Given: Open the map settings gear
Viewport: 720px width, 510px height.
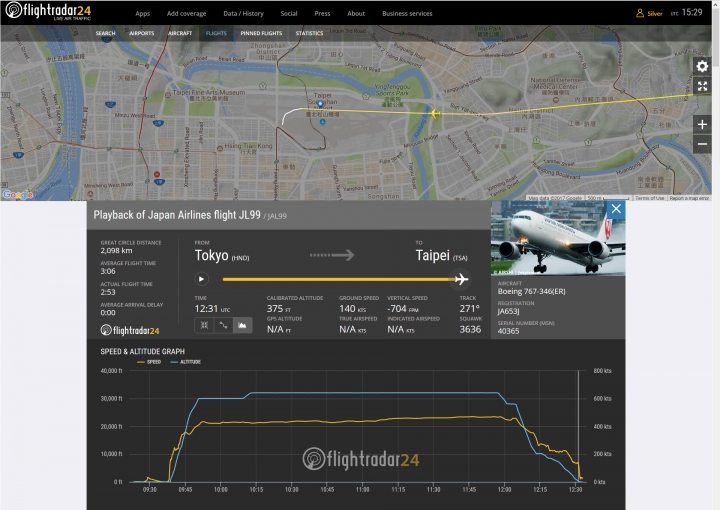Looking at the screenshot, I should 702,66.
